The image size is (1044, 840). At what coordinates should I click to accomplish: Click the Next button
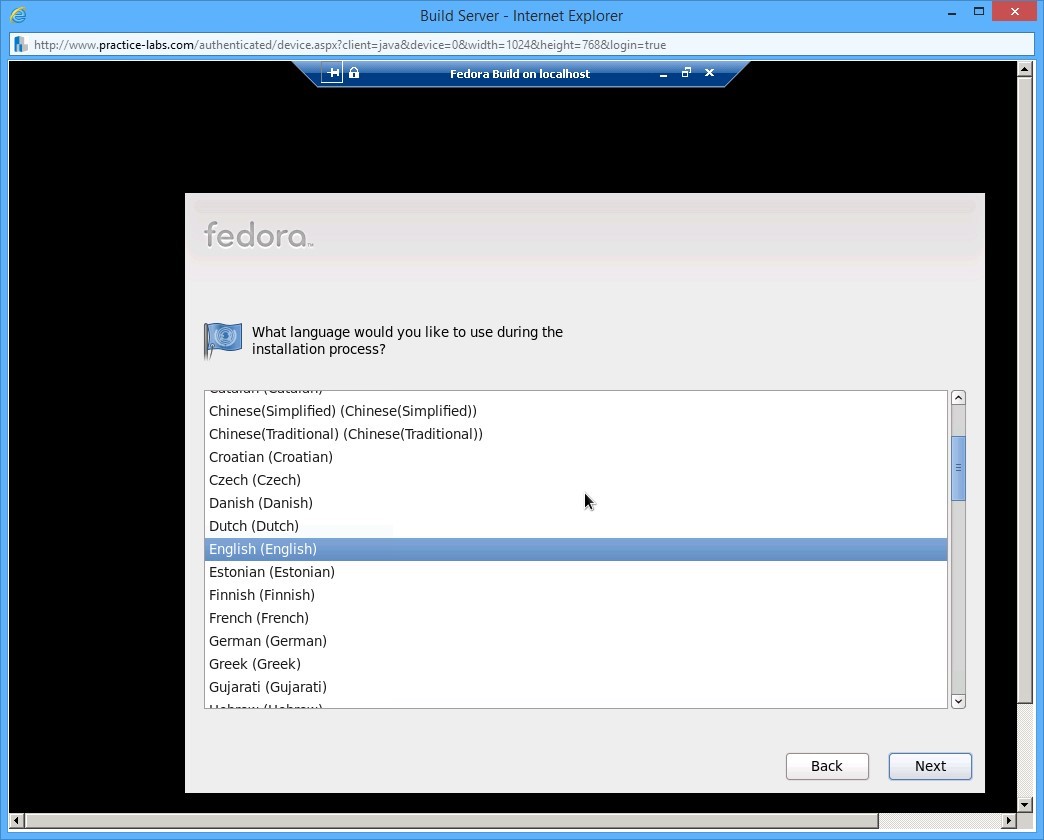click(929, 766)
